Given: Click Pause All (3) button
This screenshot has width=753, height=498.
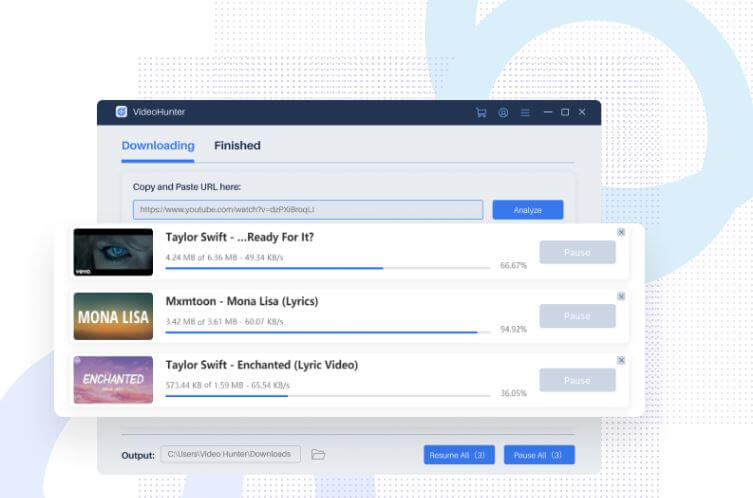Looking at the screenshot, I should [x=539, y=455].
